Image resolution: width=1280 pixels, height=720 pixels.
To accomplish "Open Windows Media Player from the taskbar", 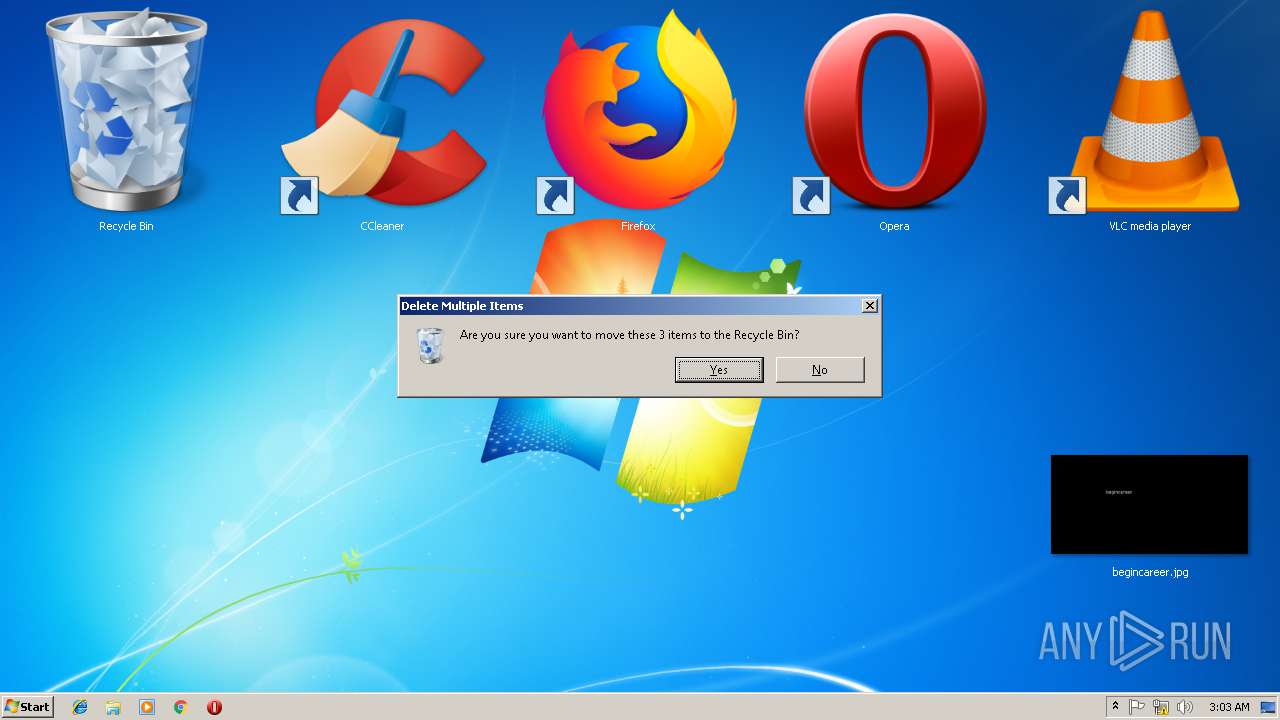I will click(x=147, y=707).
